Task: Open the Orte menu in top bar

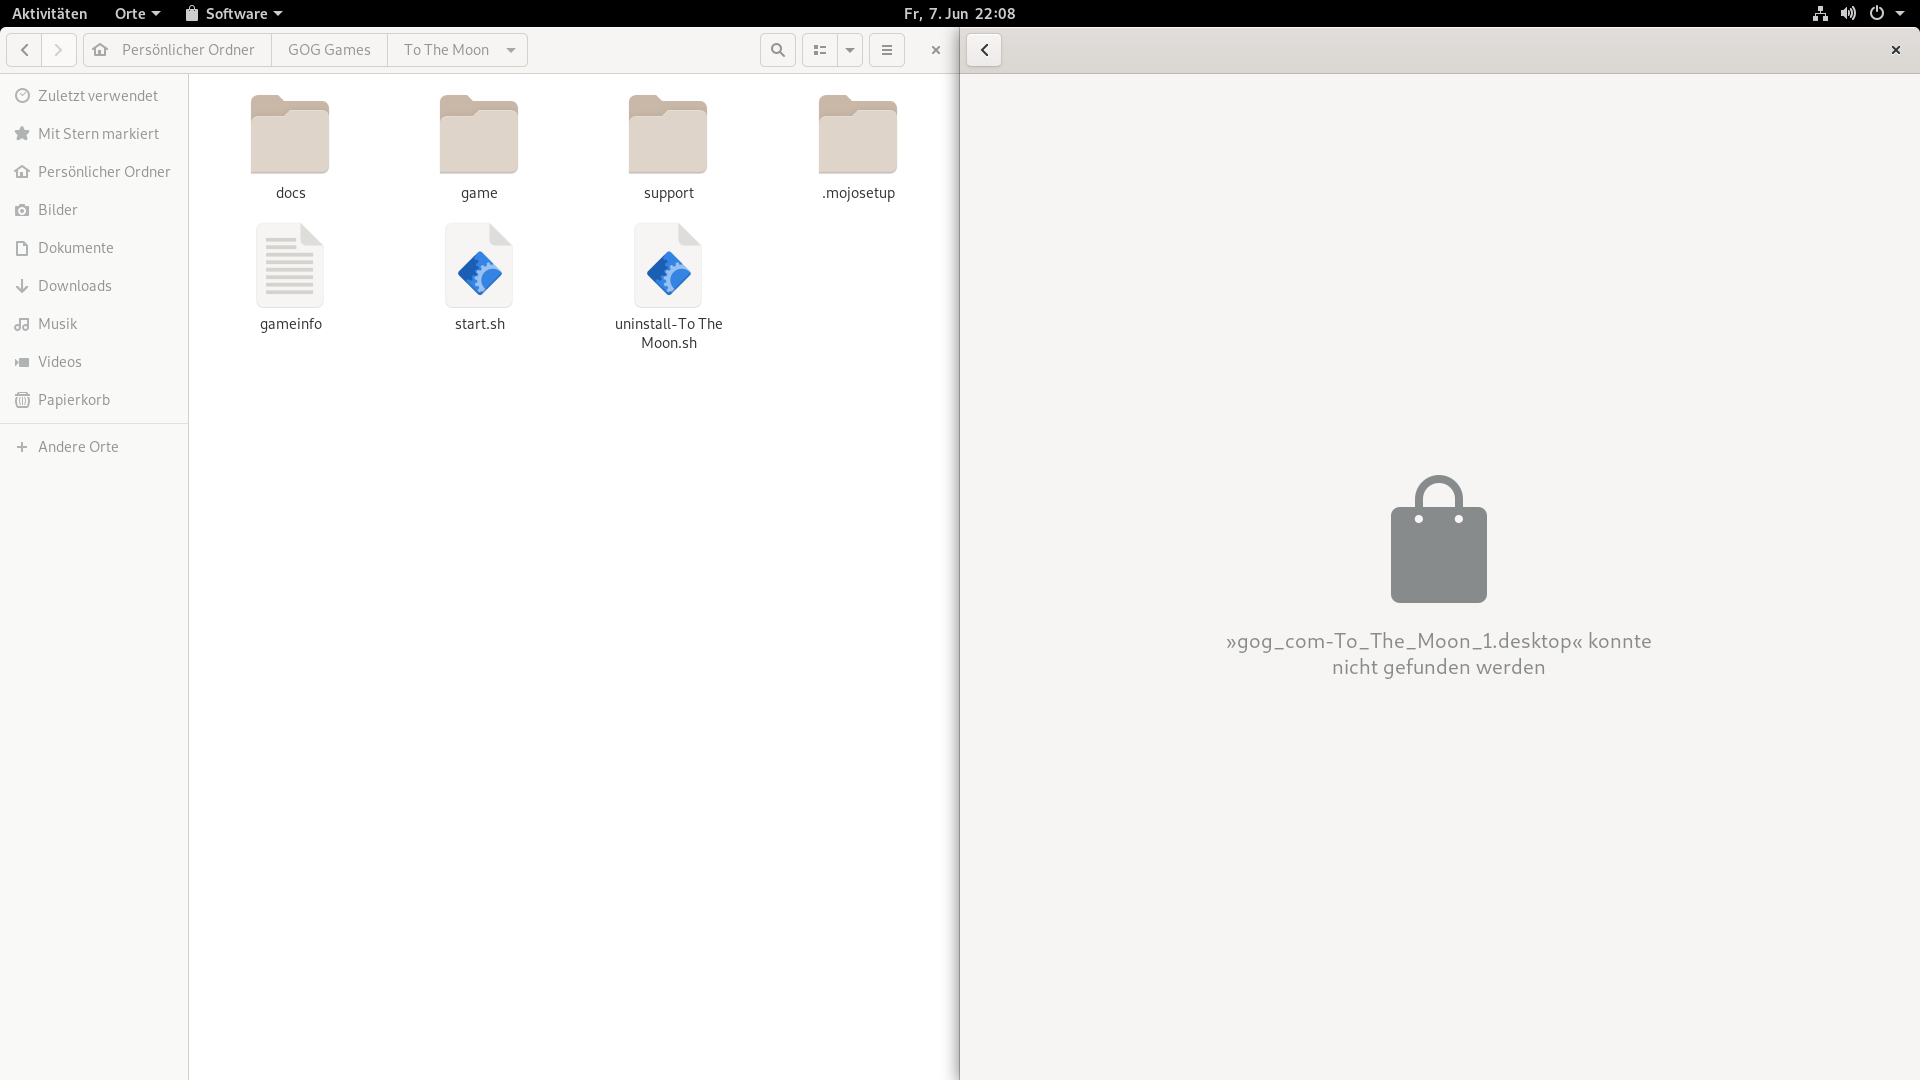Action: tap(137, 13)
